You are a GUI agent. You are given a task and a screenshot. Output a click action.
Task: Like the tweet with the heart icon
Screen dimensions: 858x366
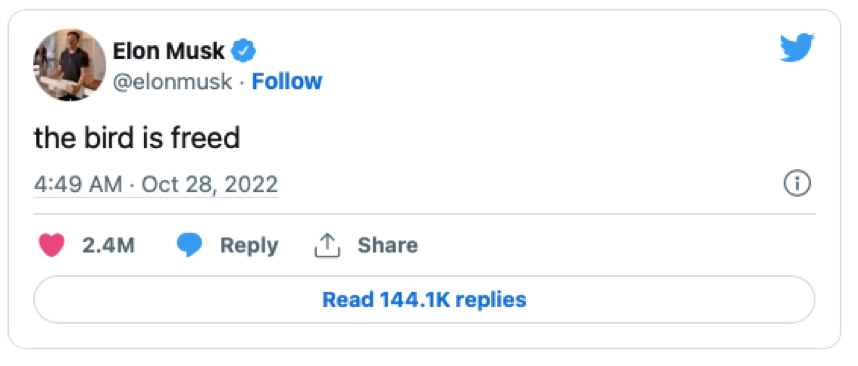[x=52, y=245]
